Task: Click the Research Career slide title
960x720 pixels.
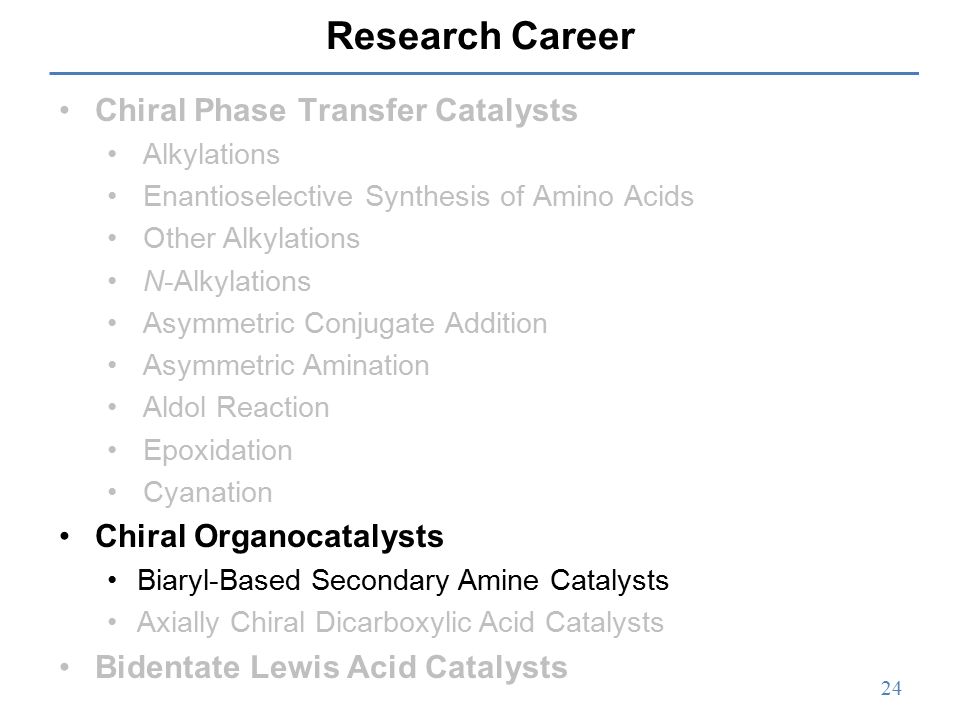Action: (481, 36)
